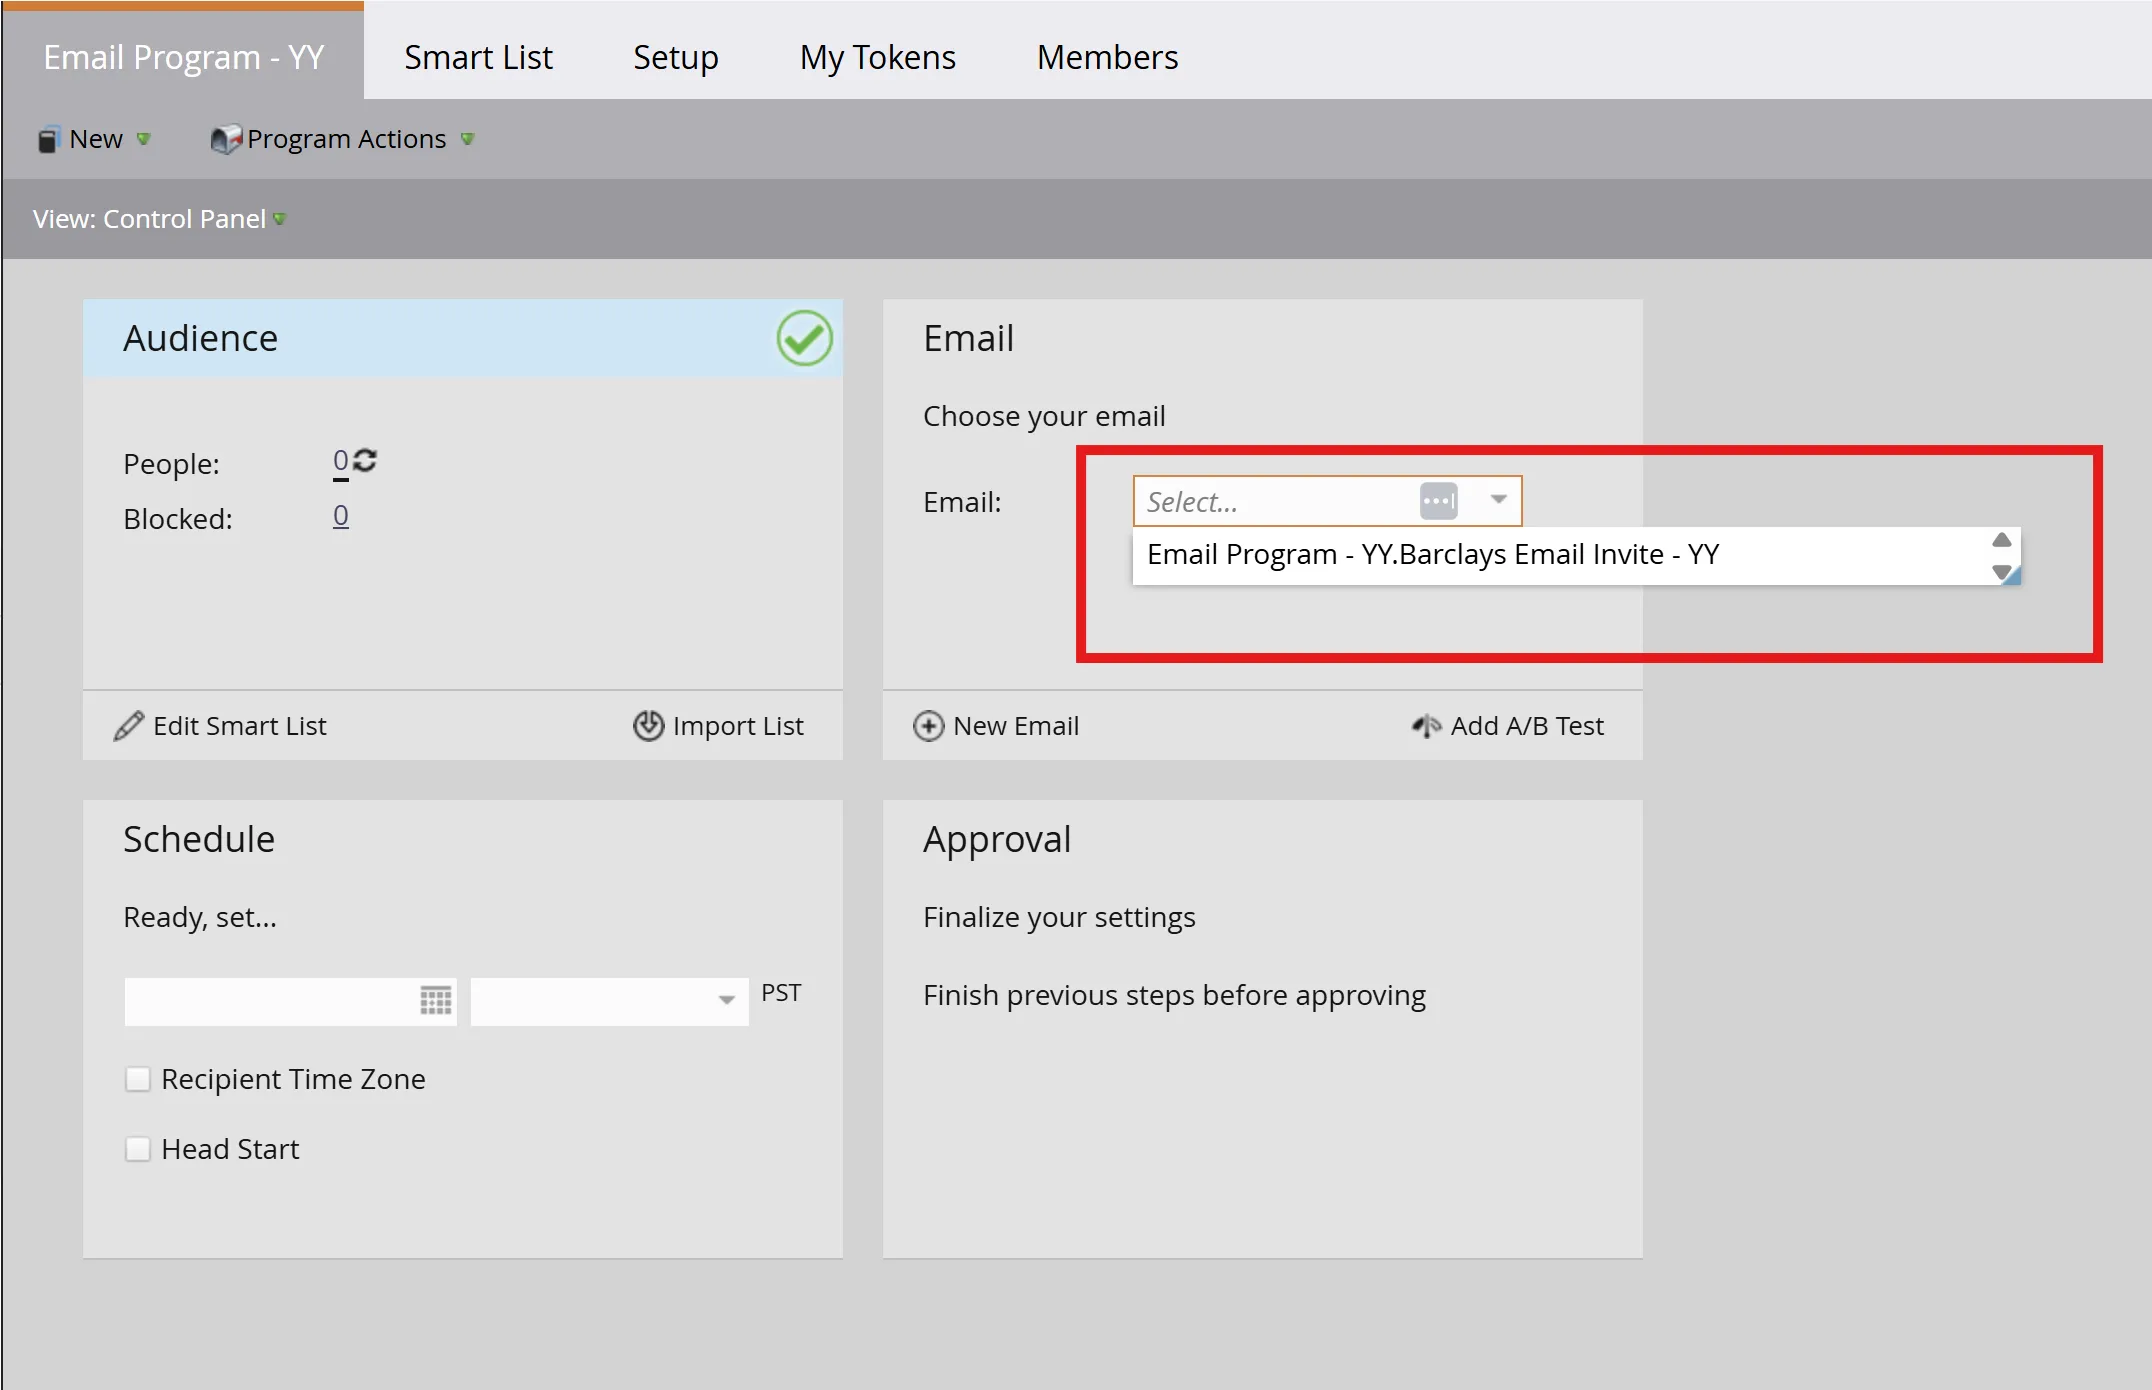Screen dimensions: 2152x1390
Task: Click the pencil icon for Edit Smart List
Action: click(129, 726)
